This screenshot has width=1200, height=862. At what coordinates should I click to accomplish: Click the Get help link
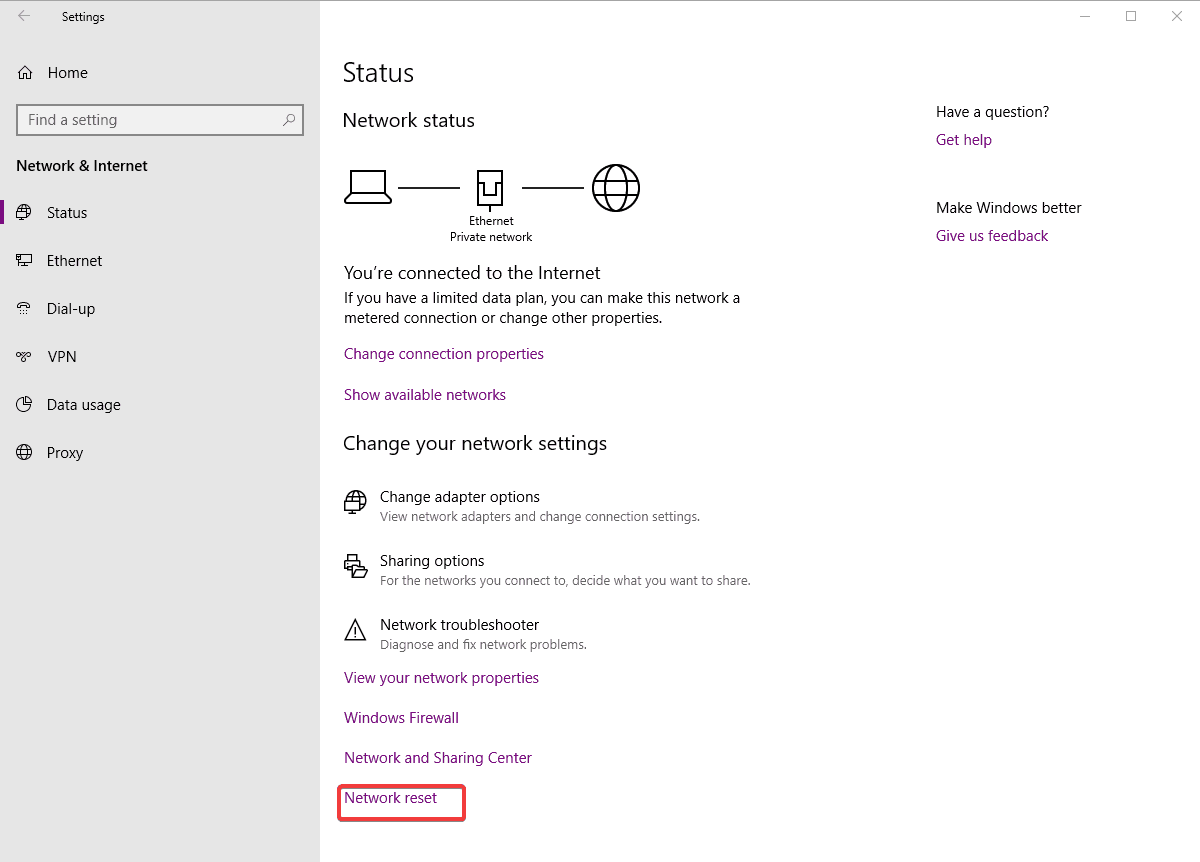click(x=964, y=140)
